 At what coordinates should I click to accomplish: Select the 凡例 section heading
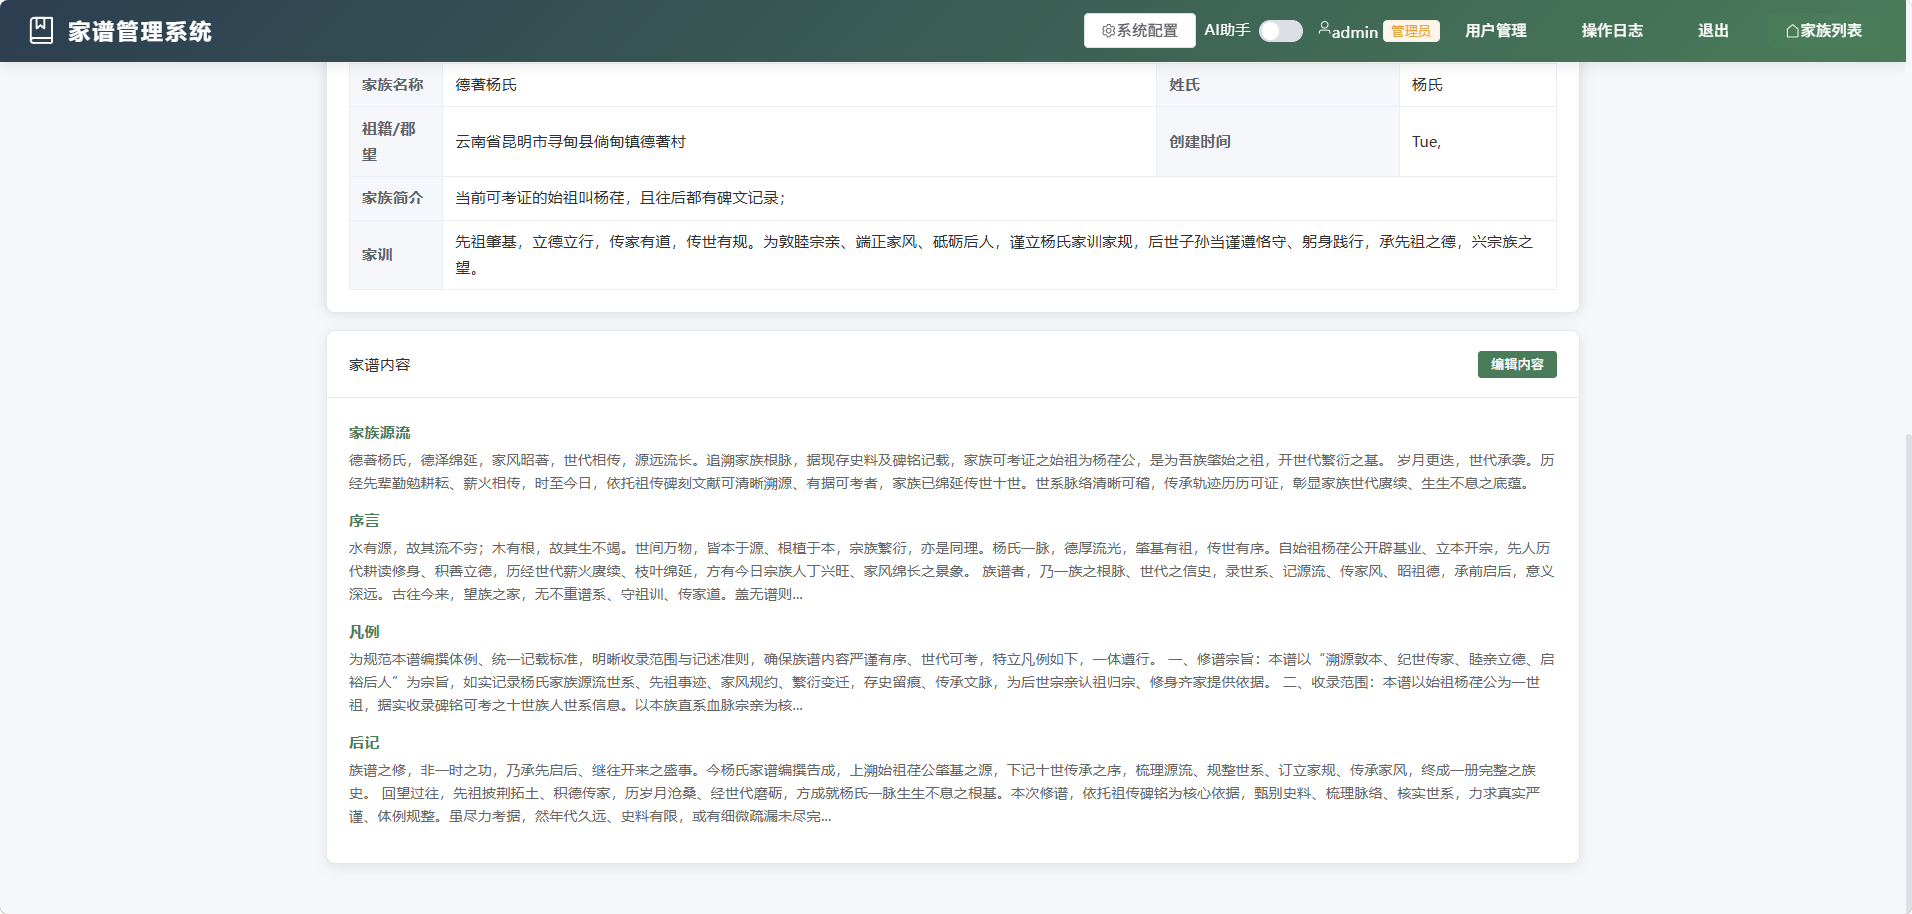(364, 632)
